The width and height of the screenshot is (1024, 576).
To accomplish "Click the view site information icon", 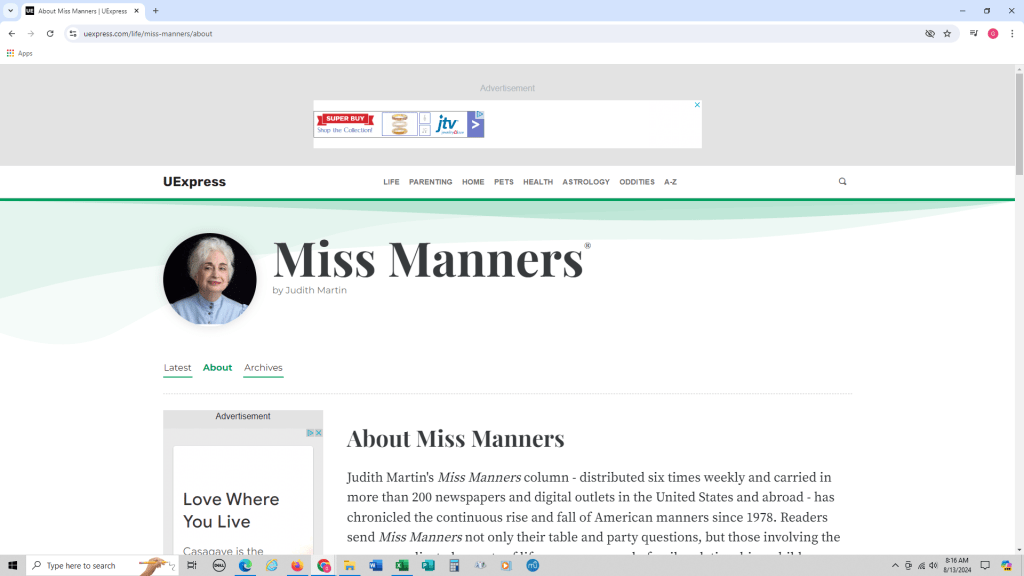I will pos(73,33).
